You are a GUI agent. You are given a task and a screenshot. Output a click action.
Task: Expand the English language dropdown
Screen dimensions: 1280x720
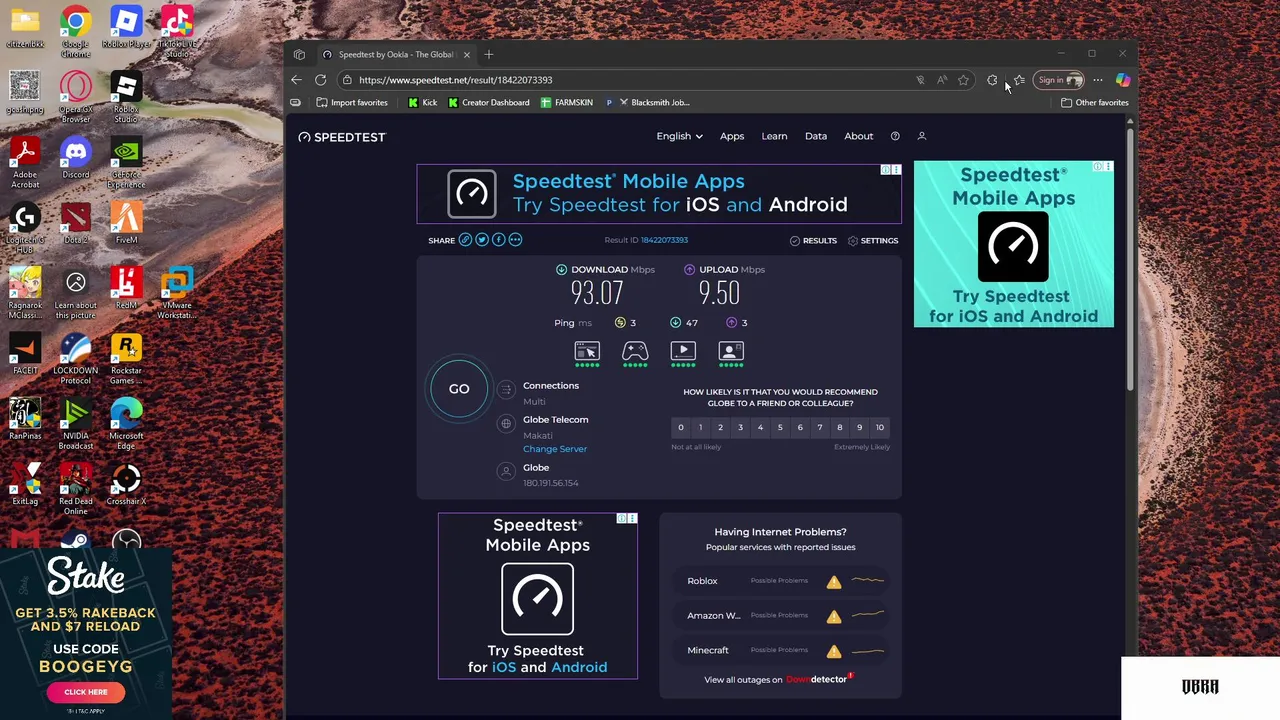(679, 136)
